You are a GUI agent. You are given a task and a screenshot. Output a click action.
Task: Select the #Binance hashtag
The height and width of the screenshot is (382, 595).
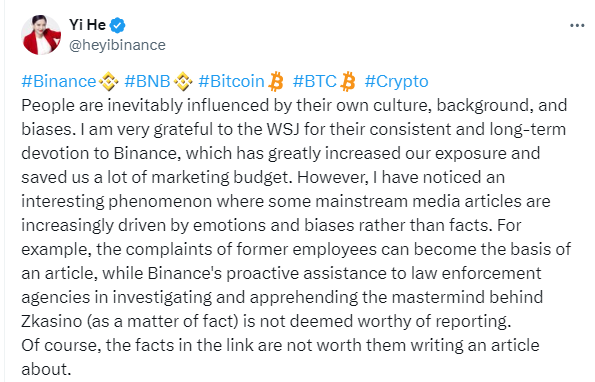coord(59,81)
